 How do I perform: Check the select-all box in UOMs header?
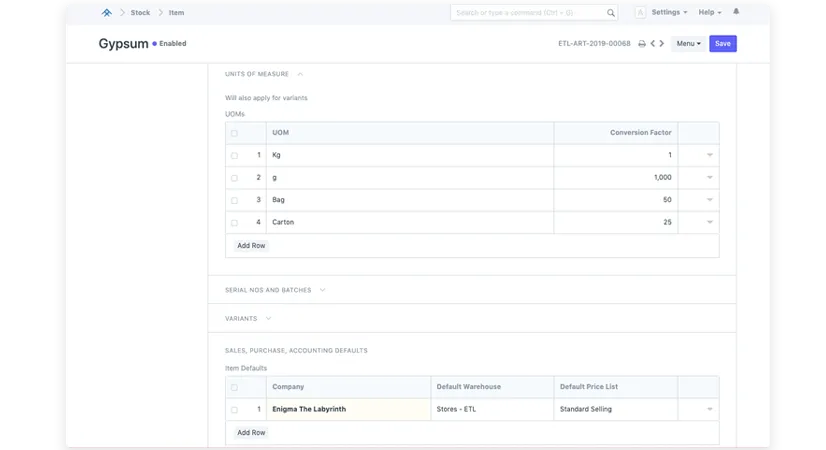pyautogui.click(x=234, y=133)
